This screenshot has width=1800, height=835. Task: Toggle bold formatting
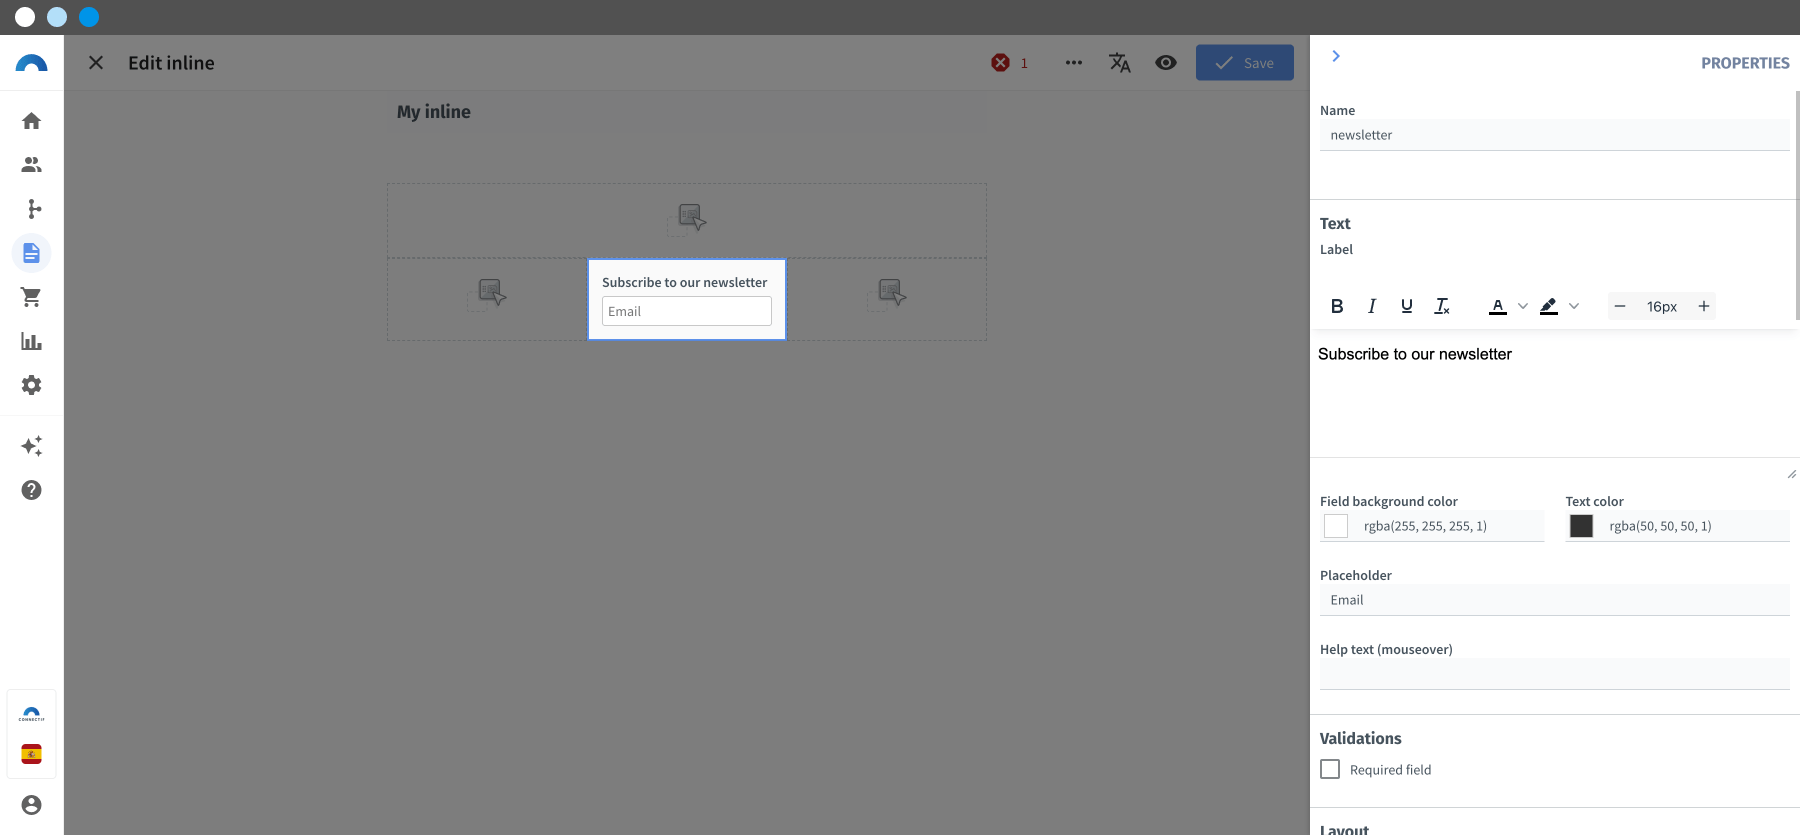coord(1337,306)
